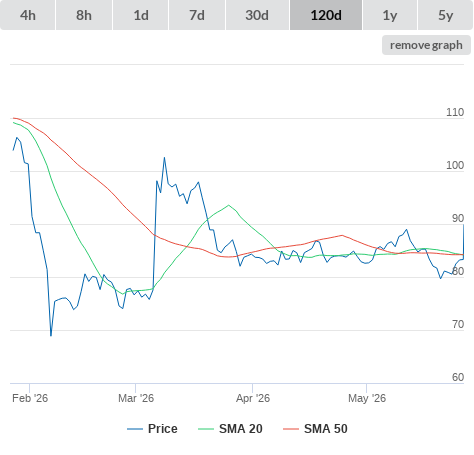Screen dimensions: 474x455
Task: Click the green SMA 20 legend marker
Action: [x=206, y=429]
